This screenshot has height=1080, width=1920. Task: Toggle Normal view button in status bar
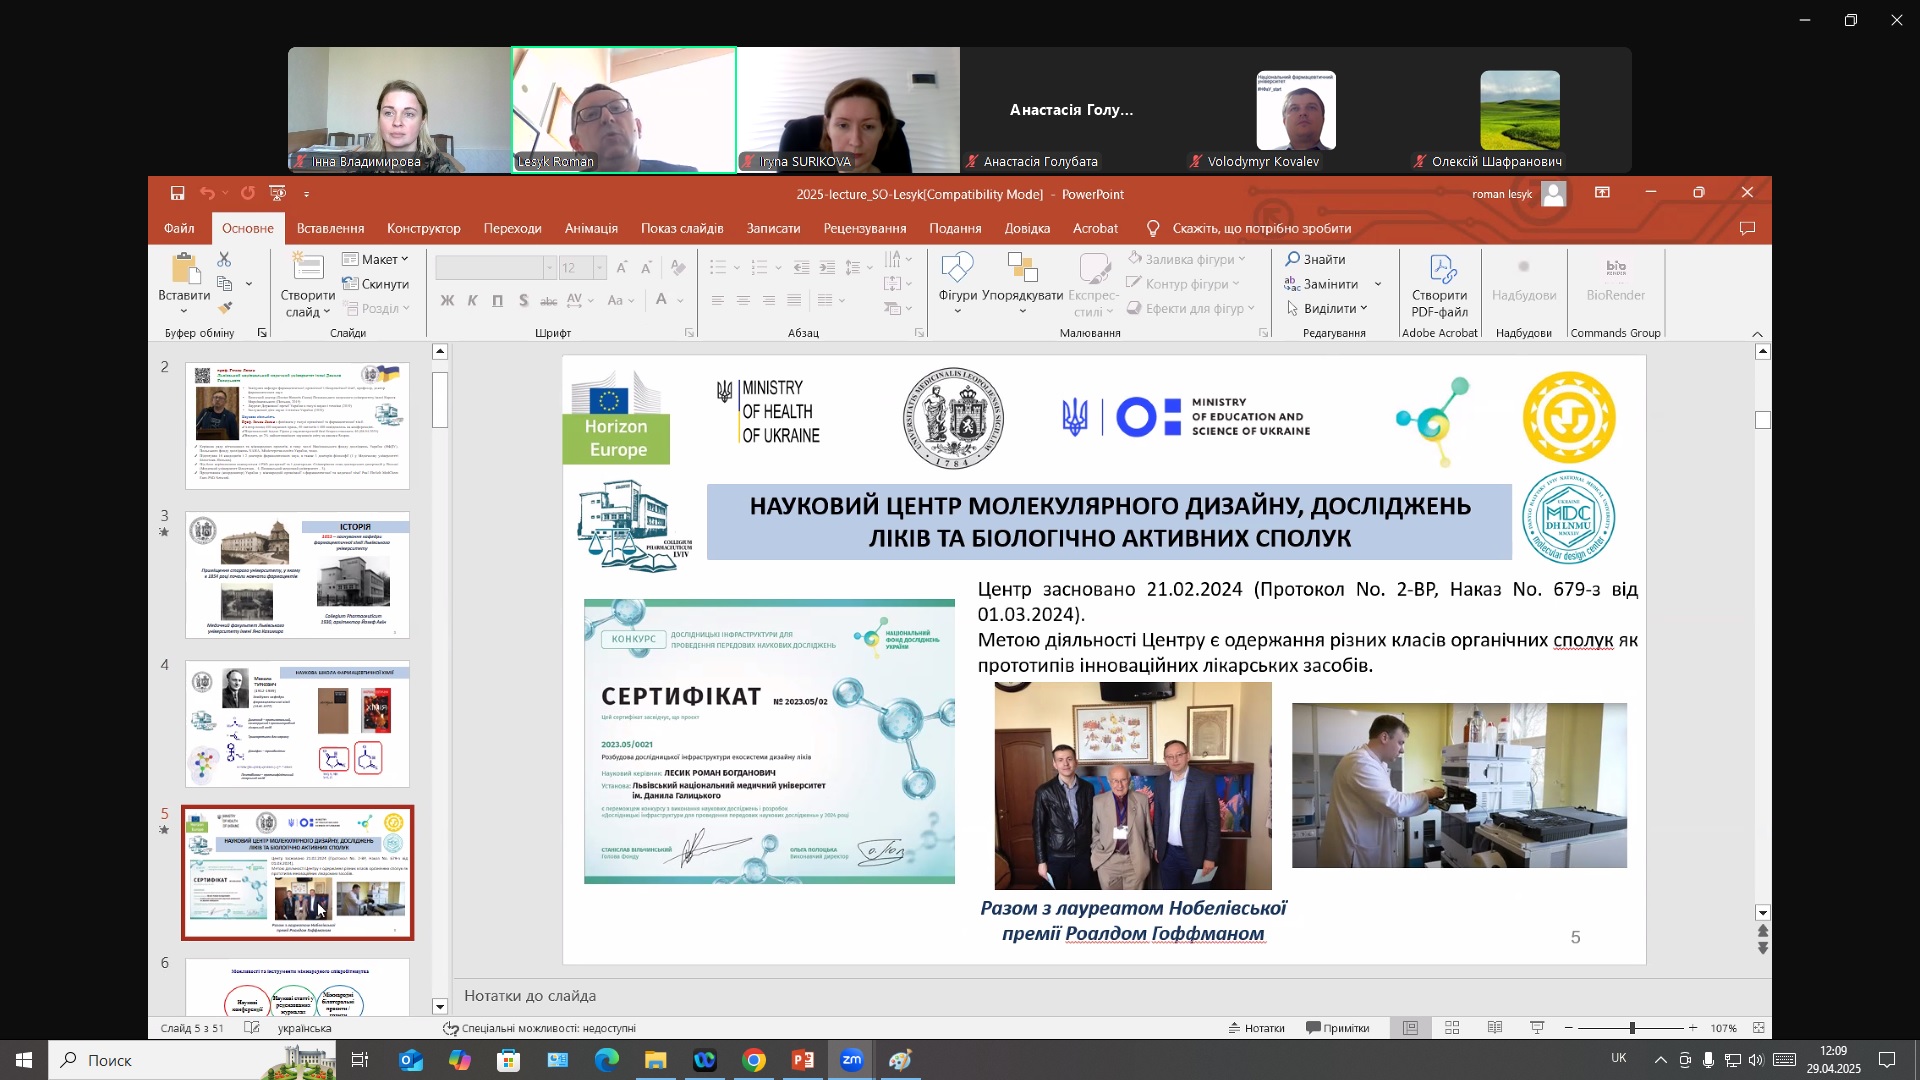click(x=1410, y=1028)
